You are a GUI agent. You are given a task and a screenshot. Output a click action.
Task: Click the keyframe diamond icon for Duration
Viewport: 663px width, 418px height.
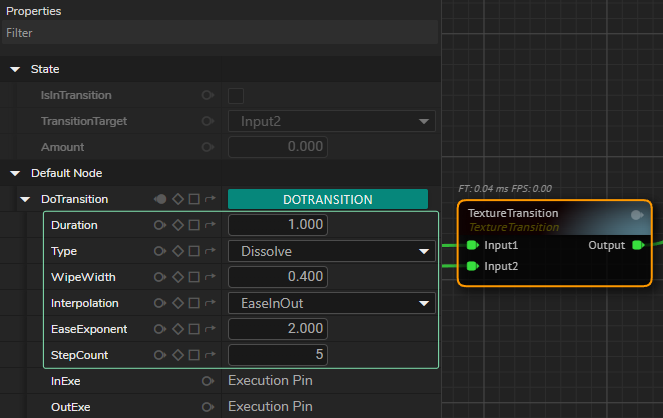[177, 225]
